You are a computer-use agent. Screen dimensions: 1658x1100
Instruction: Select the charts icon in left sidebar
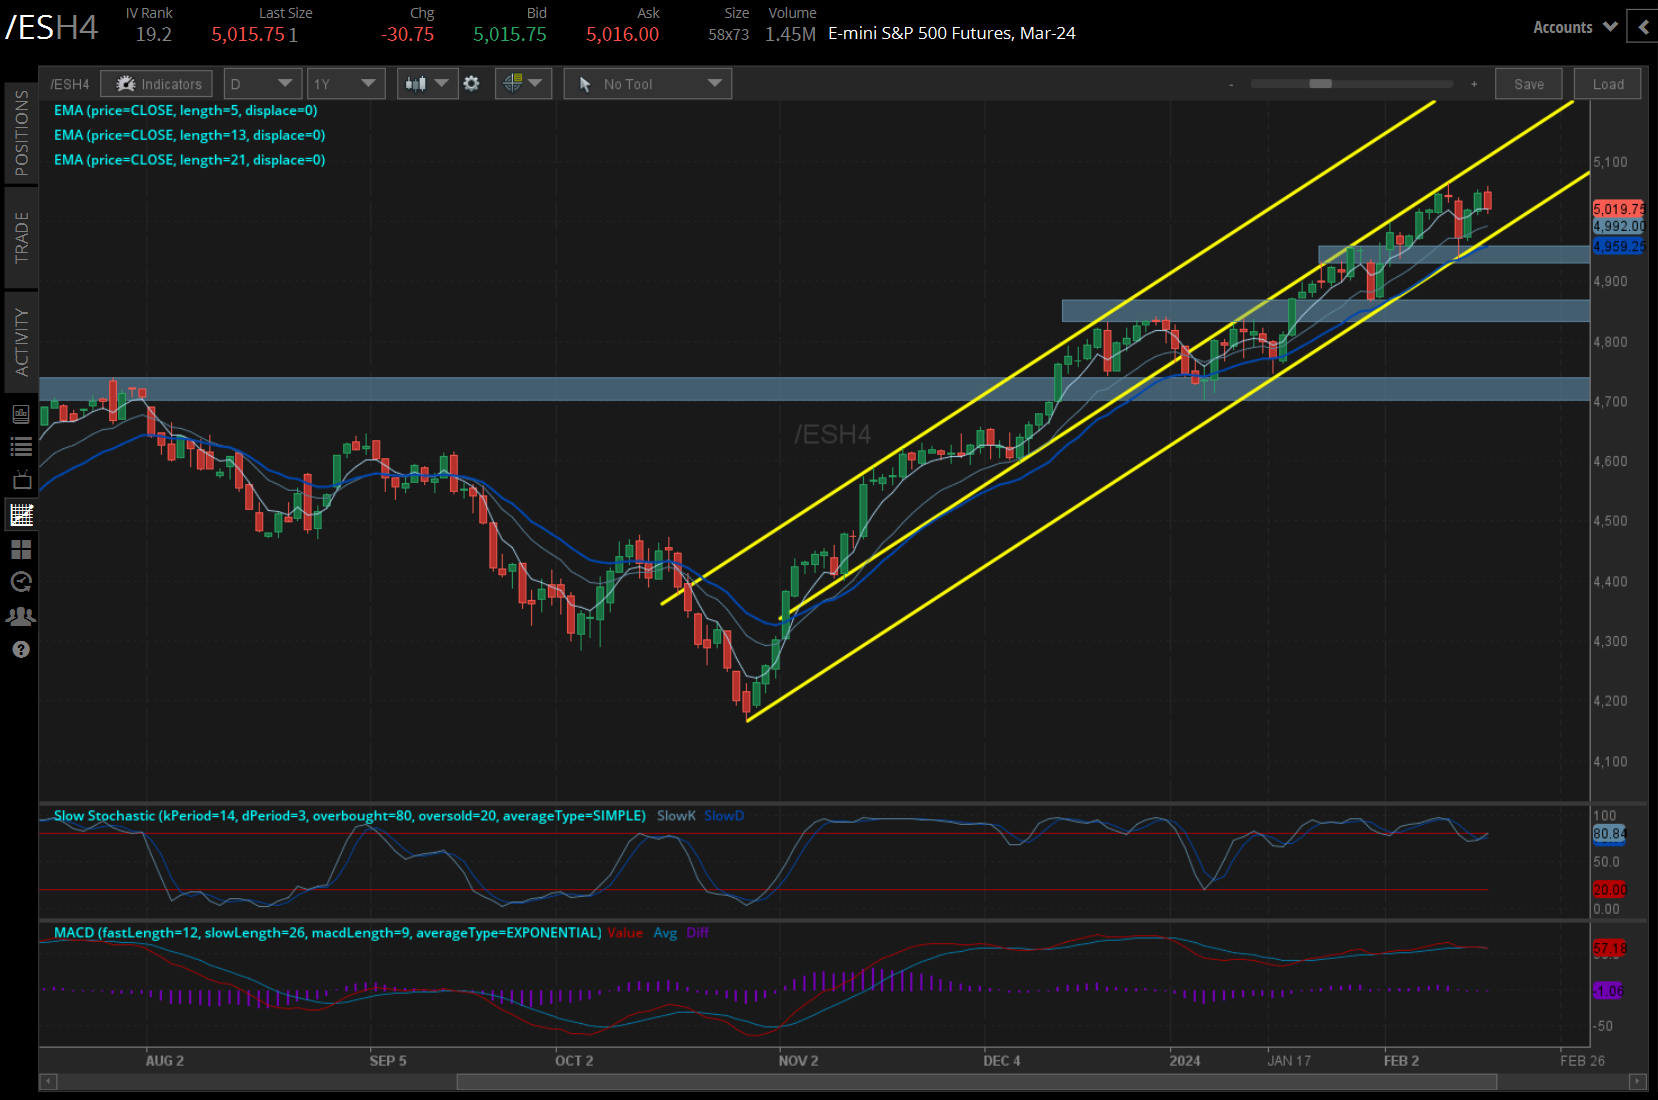pyautogui.click(x=21, y=514)
